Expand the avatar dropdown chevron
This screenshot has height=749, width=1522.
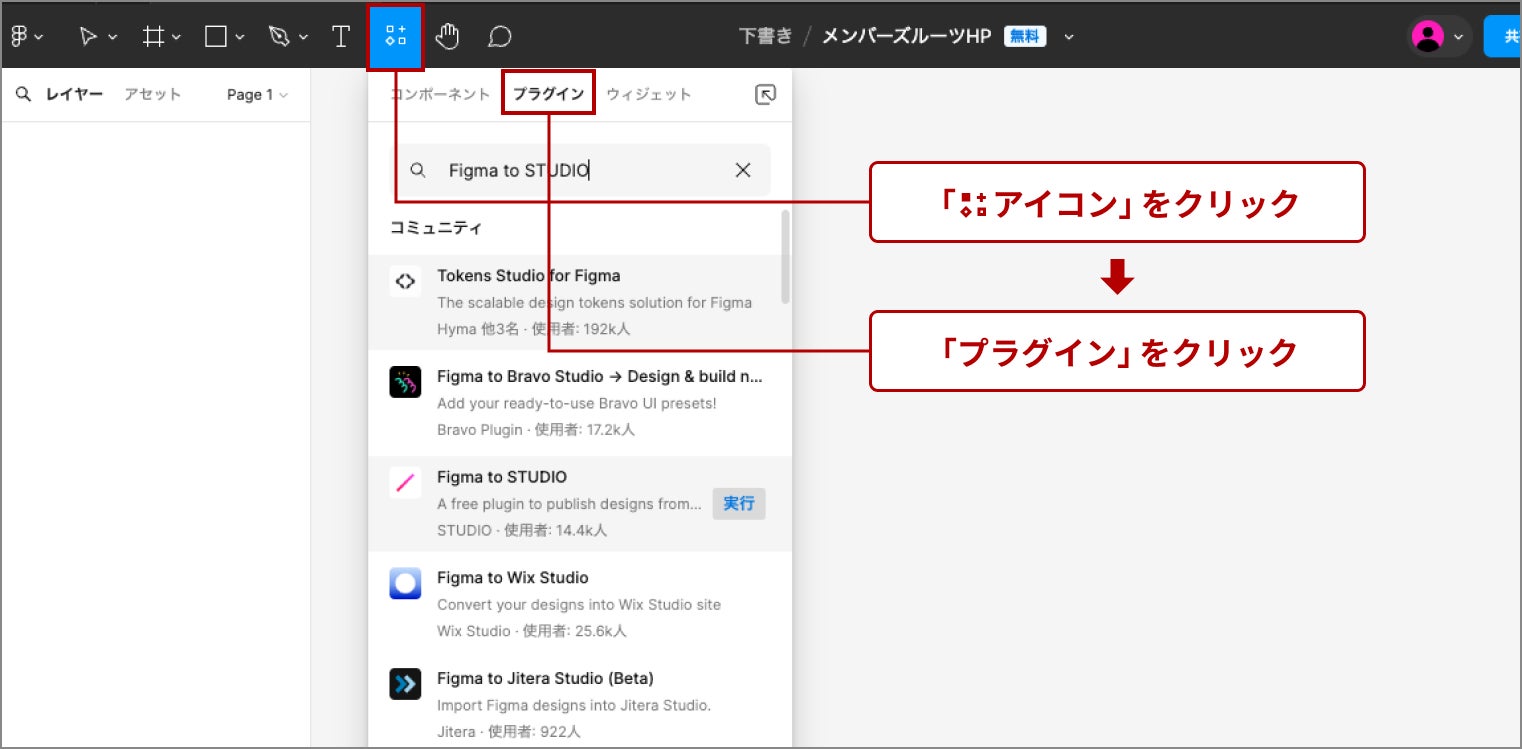click(x=1458, y=38)
